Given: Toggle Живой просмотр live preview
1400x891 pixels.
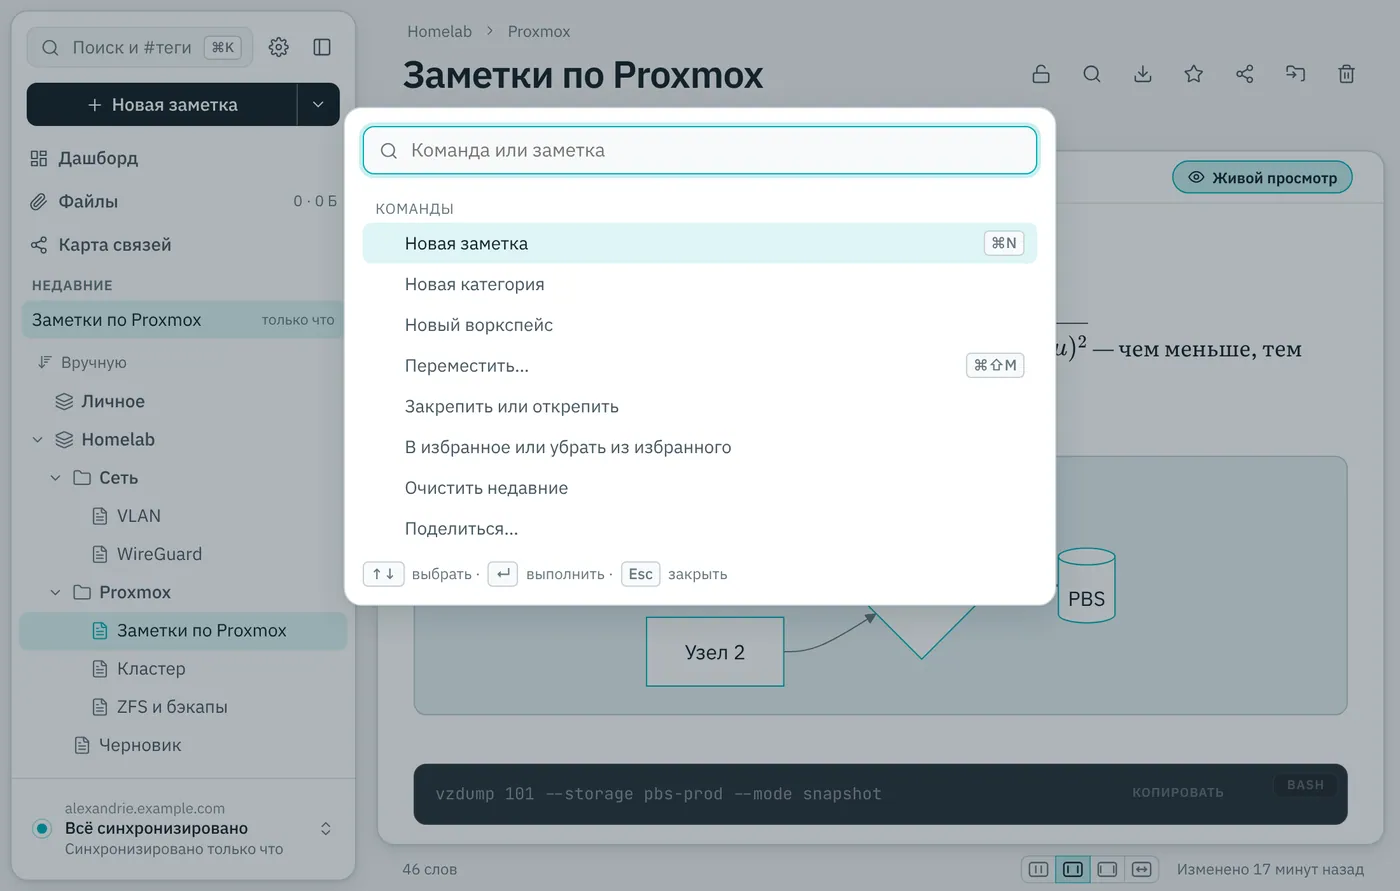Looking at the screenshot, I should [1262, 178].
